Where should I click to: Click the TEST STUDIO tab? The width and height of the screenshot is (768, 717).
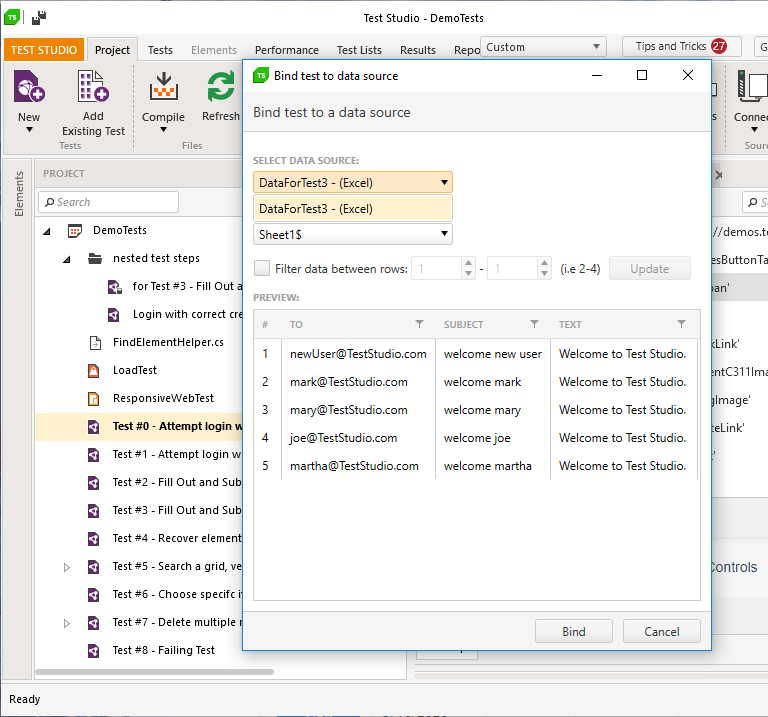[x=44, y=50]
